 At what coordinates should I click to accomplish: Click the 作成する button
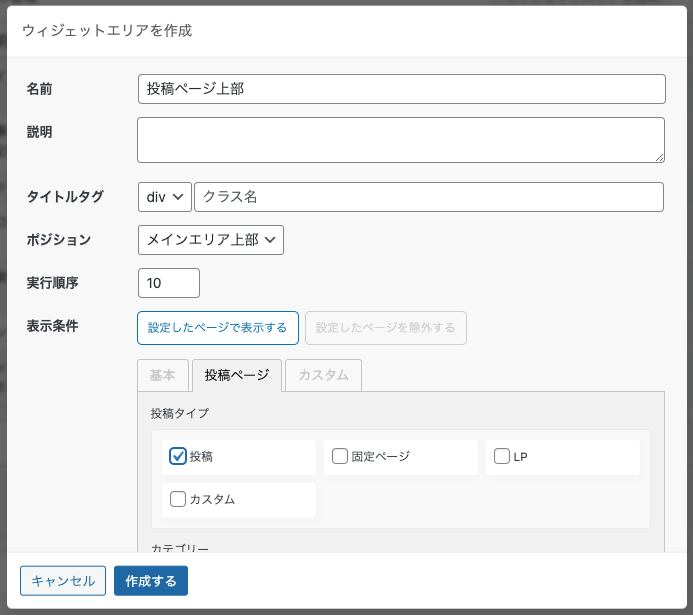pos(151,581)
